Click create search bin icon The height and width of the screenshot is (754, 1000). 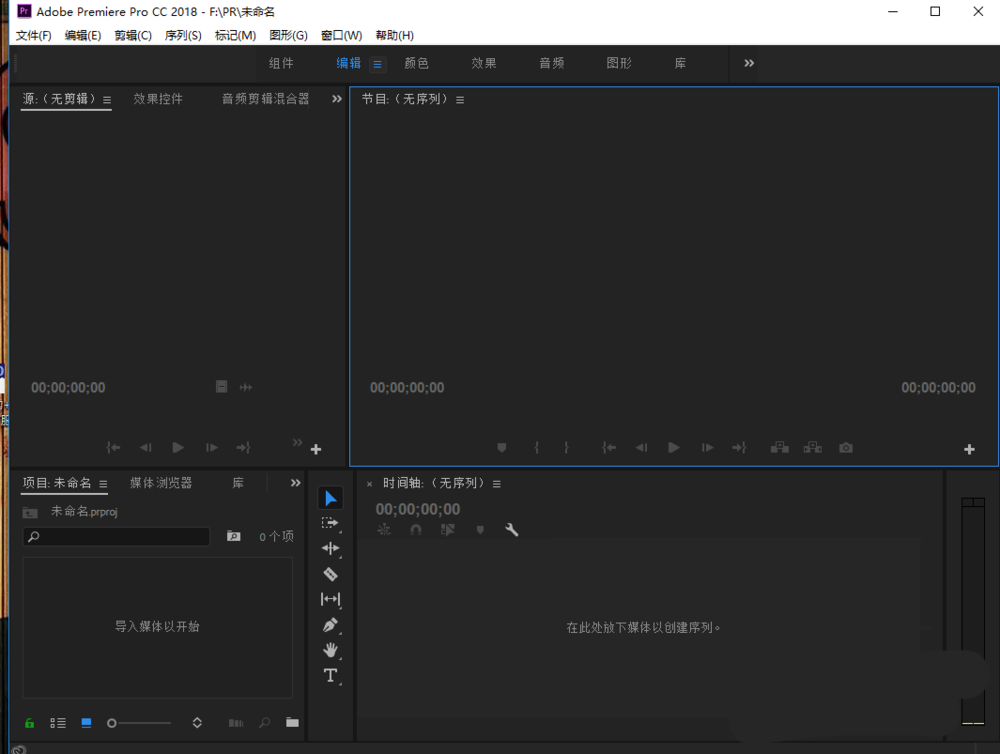(234, 536)
